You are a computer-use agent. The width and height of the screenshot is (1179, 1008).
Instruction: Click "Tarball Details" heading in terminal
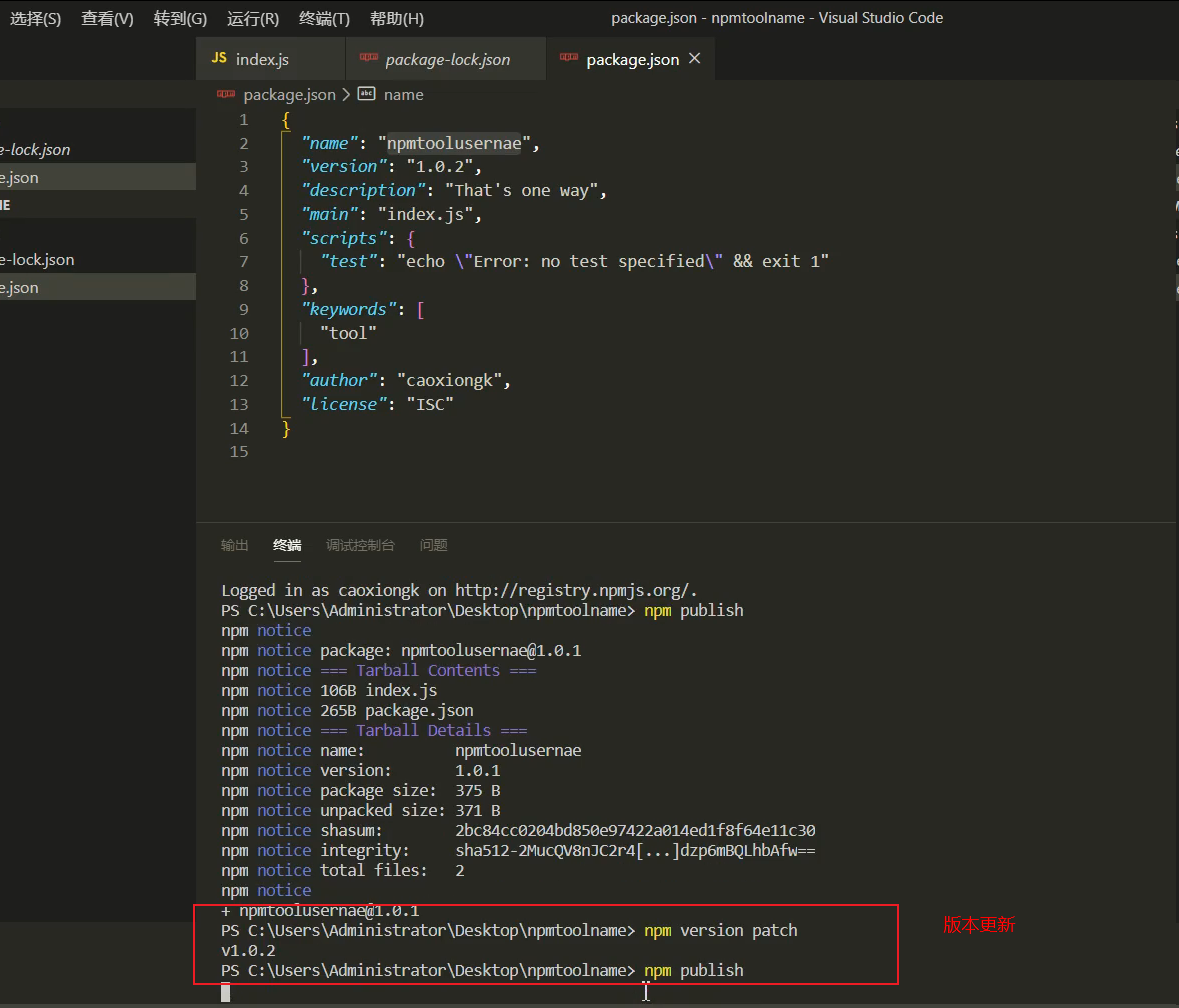tap(423, 731)
